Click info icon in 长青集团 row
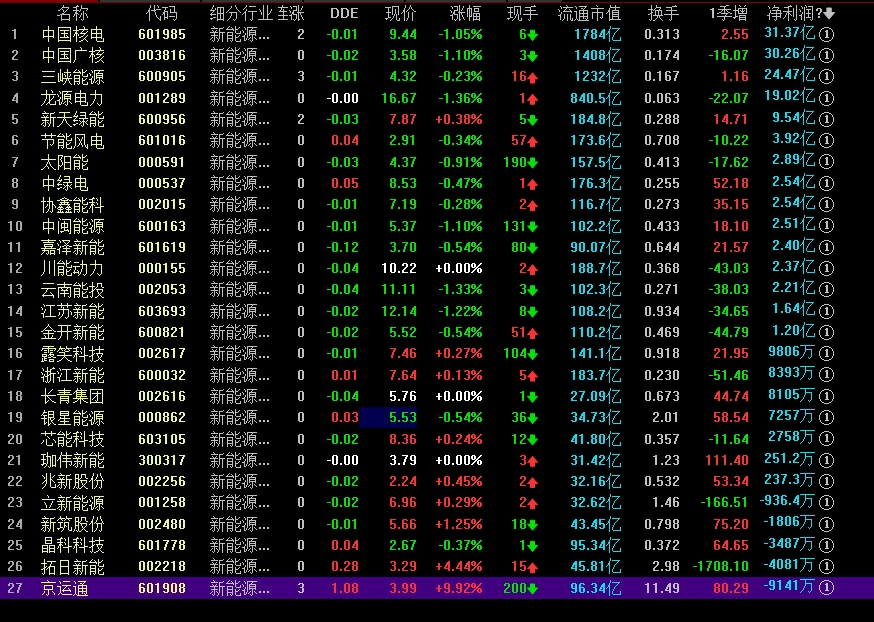The height and width of the screenshot is (622, 874). point(827,396)
